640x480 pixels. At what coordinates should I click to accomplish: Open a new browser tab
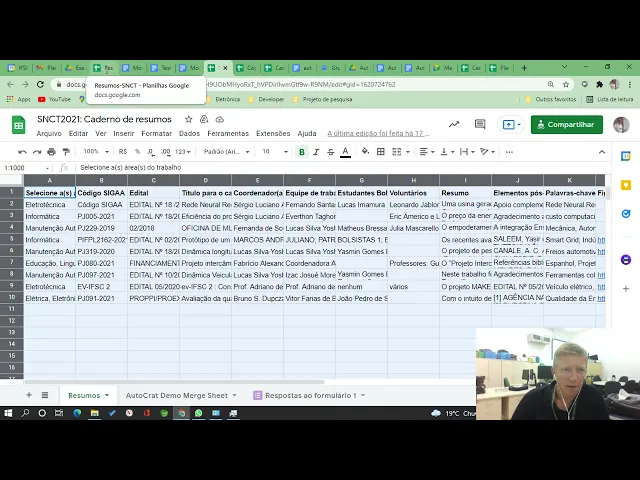click(524, 68)
